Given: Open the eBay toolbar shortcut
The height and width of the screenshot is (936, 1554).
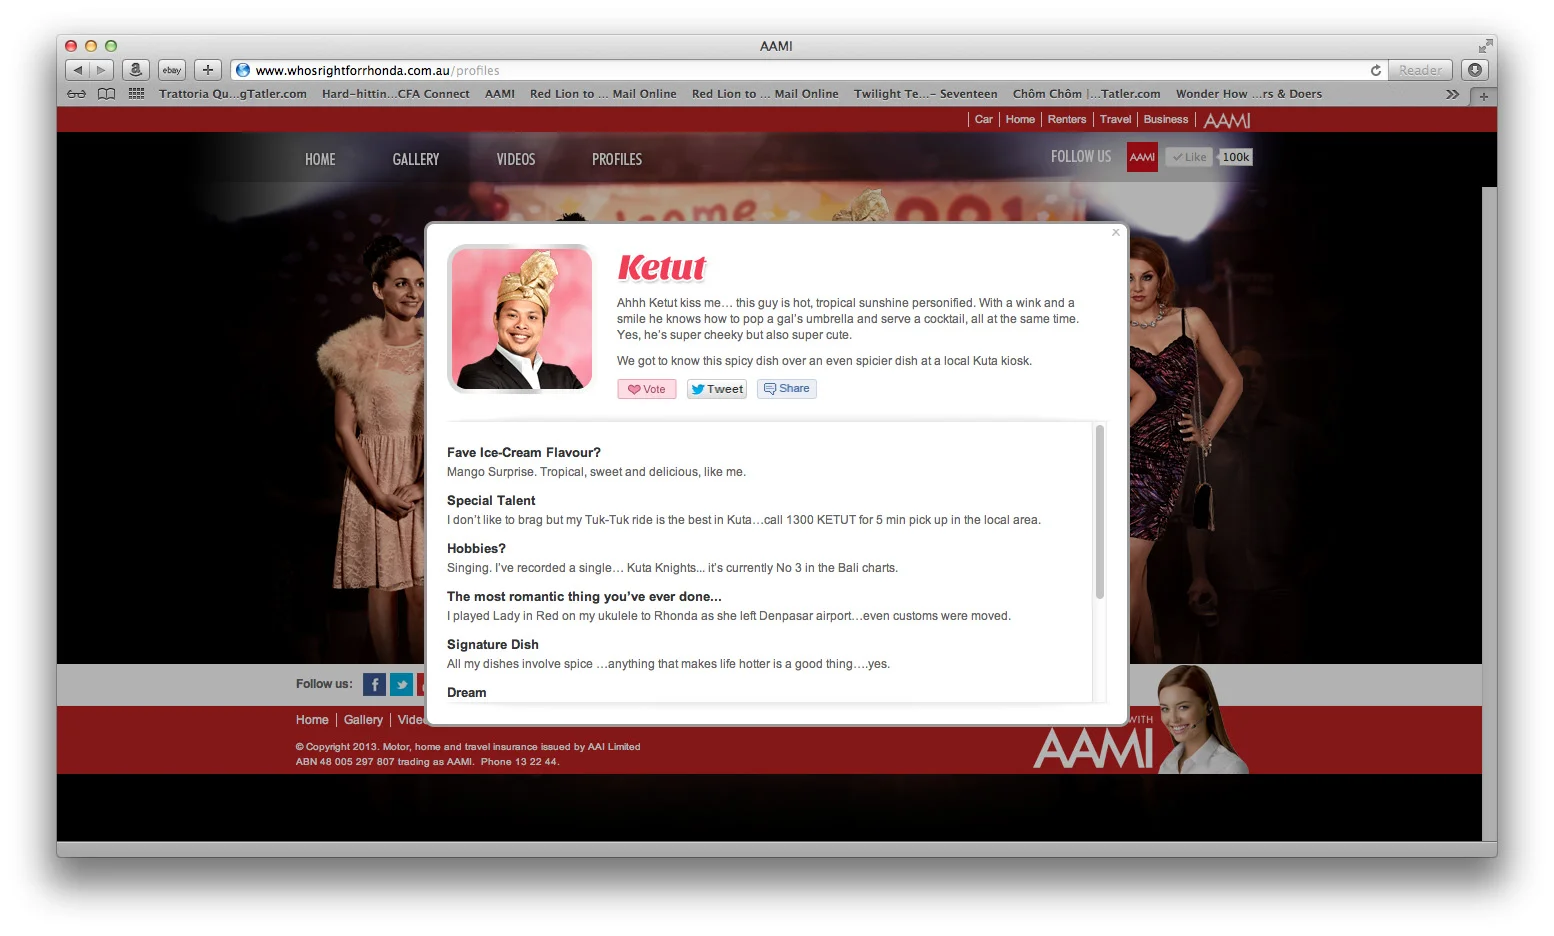Looking at the screenshot, I should [x=172, y=70].
